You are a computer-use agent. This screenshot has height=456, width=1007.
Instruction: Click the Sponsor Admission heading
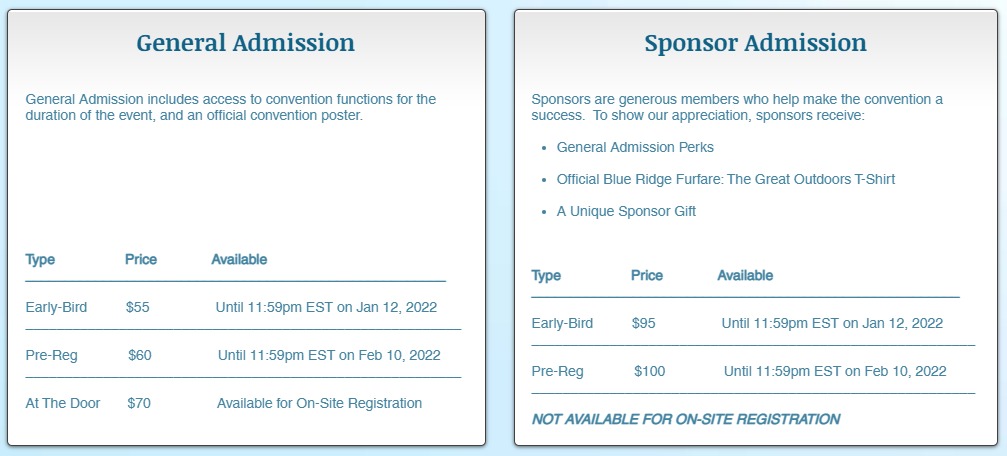755,43
